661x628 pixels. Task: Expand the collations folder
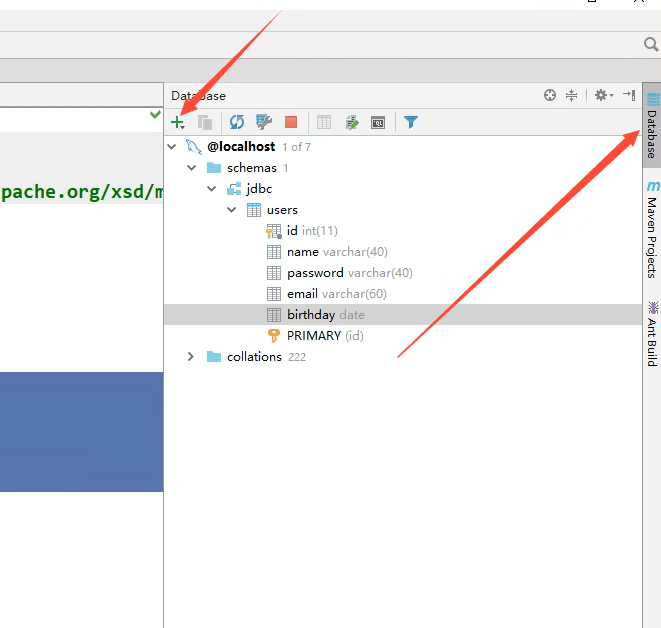point(191,357)
